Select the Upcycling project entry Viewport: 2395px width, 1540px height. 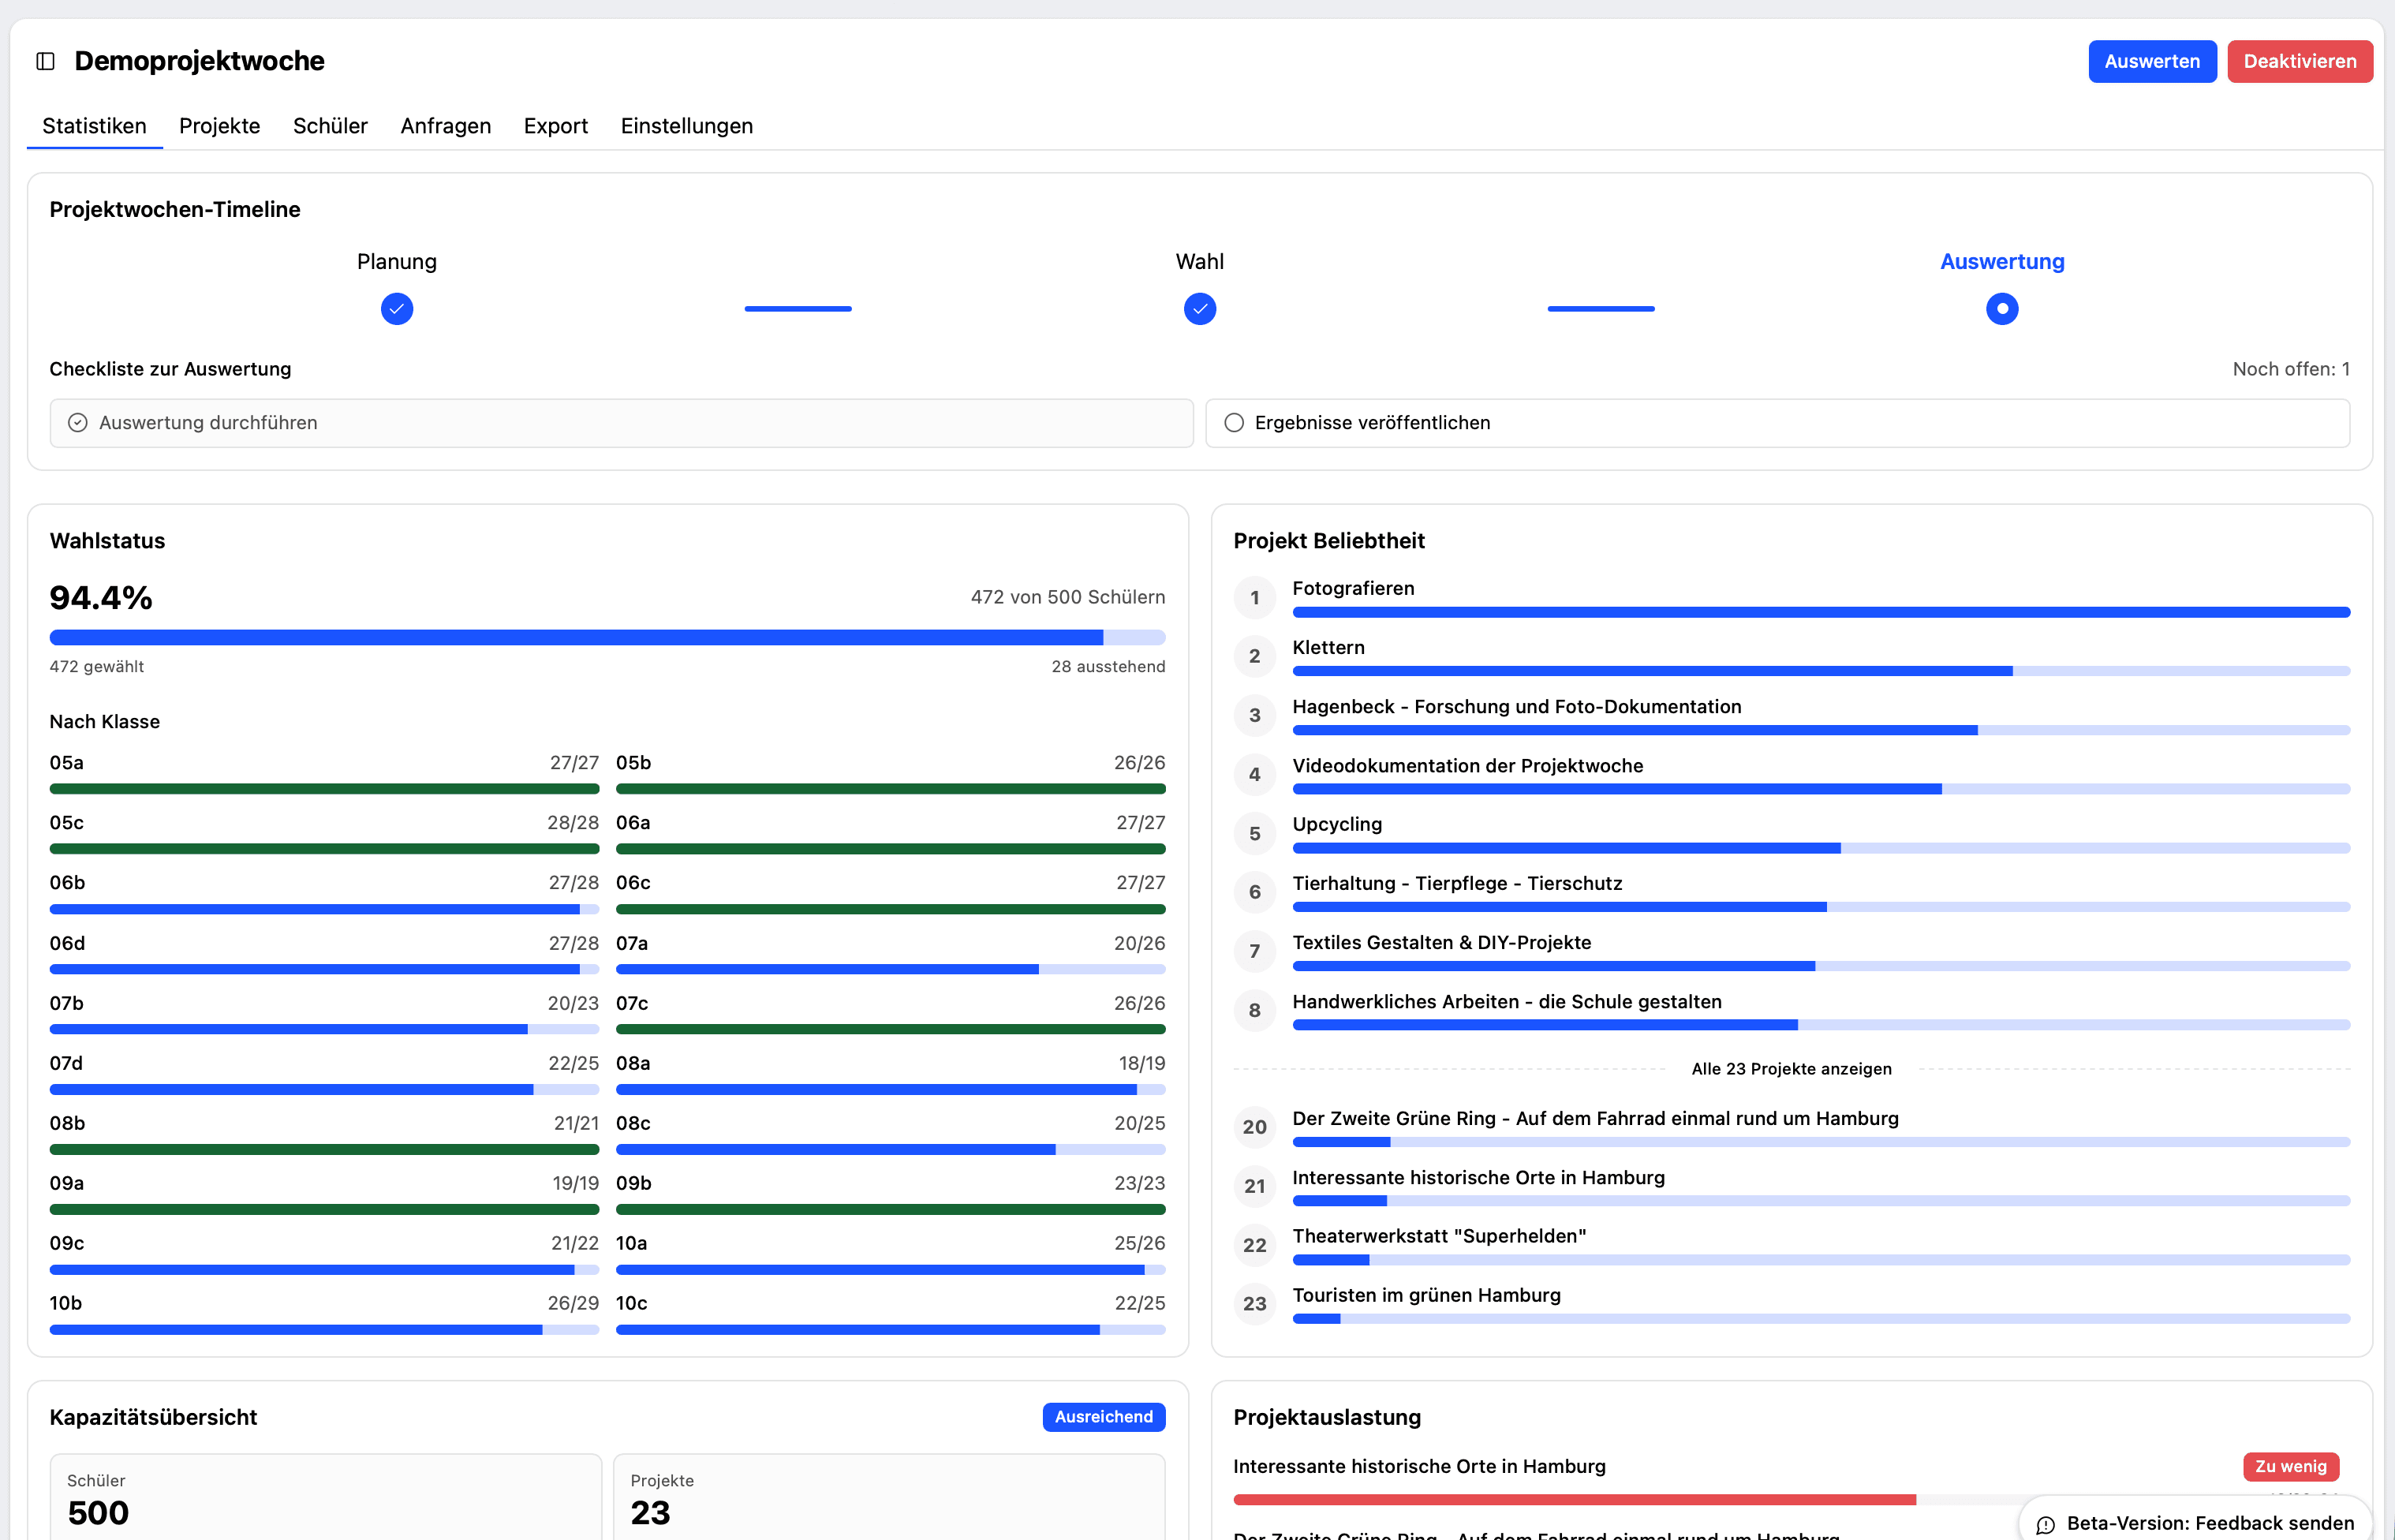click(x=1337, y=825)
